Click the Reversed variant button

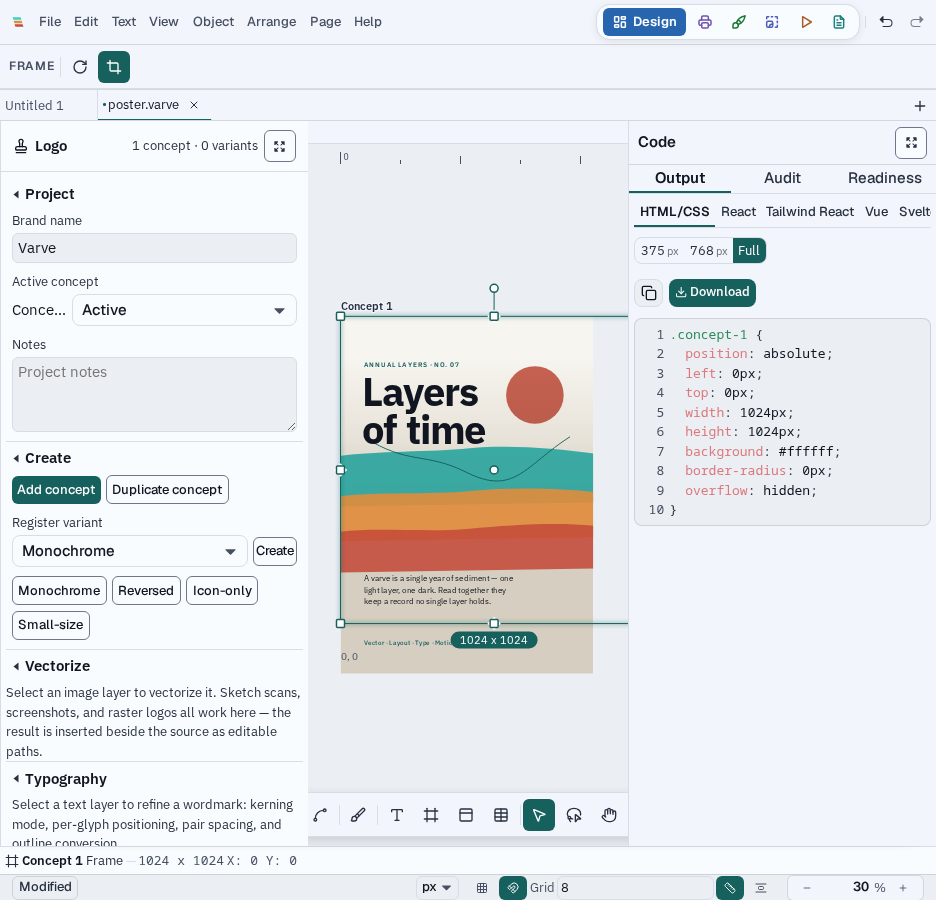coord(146,591)
